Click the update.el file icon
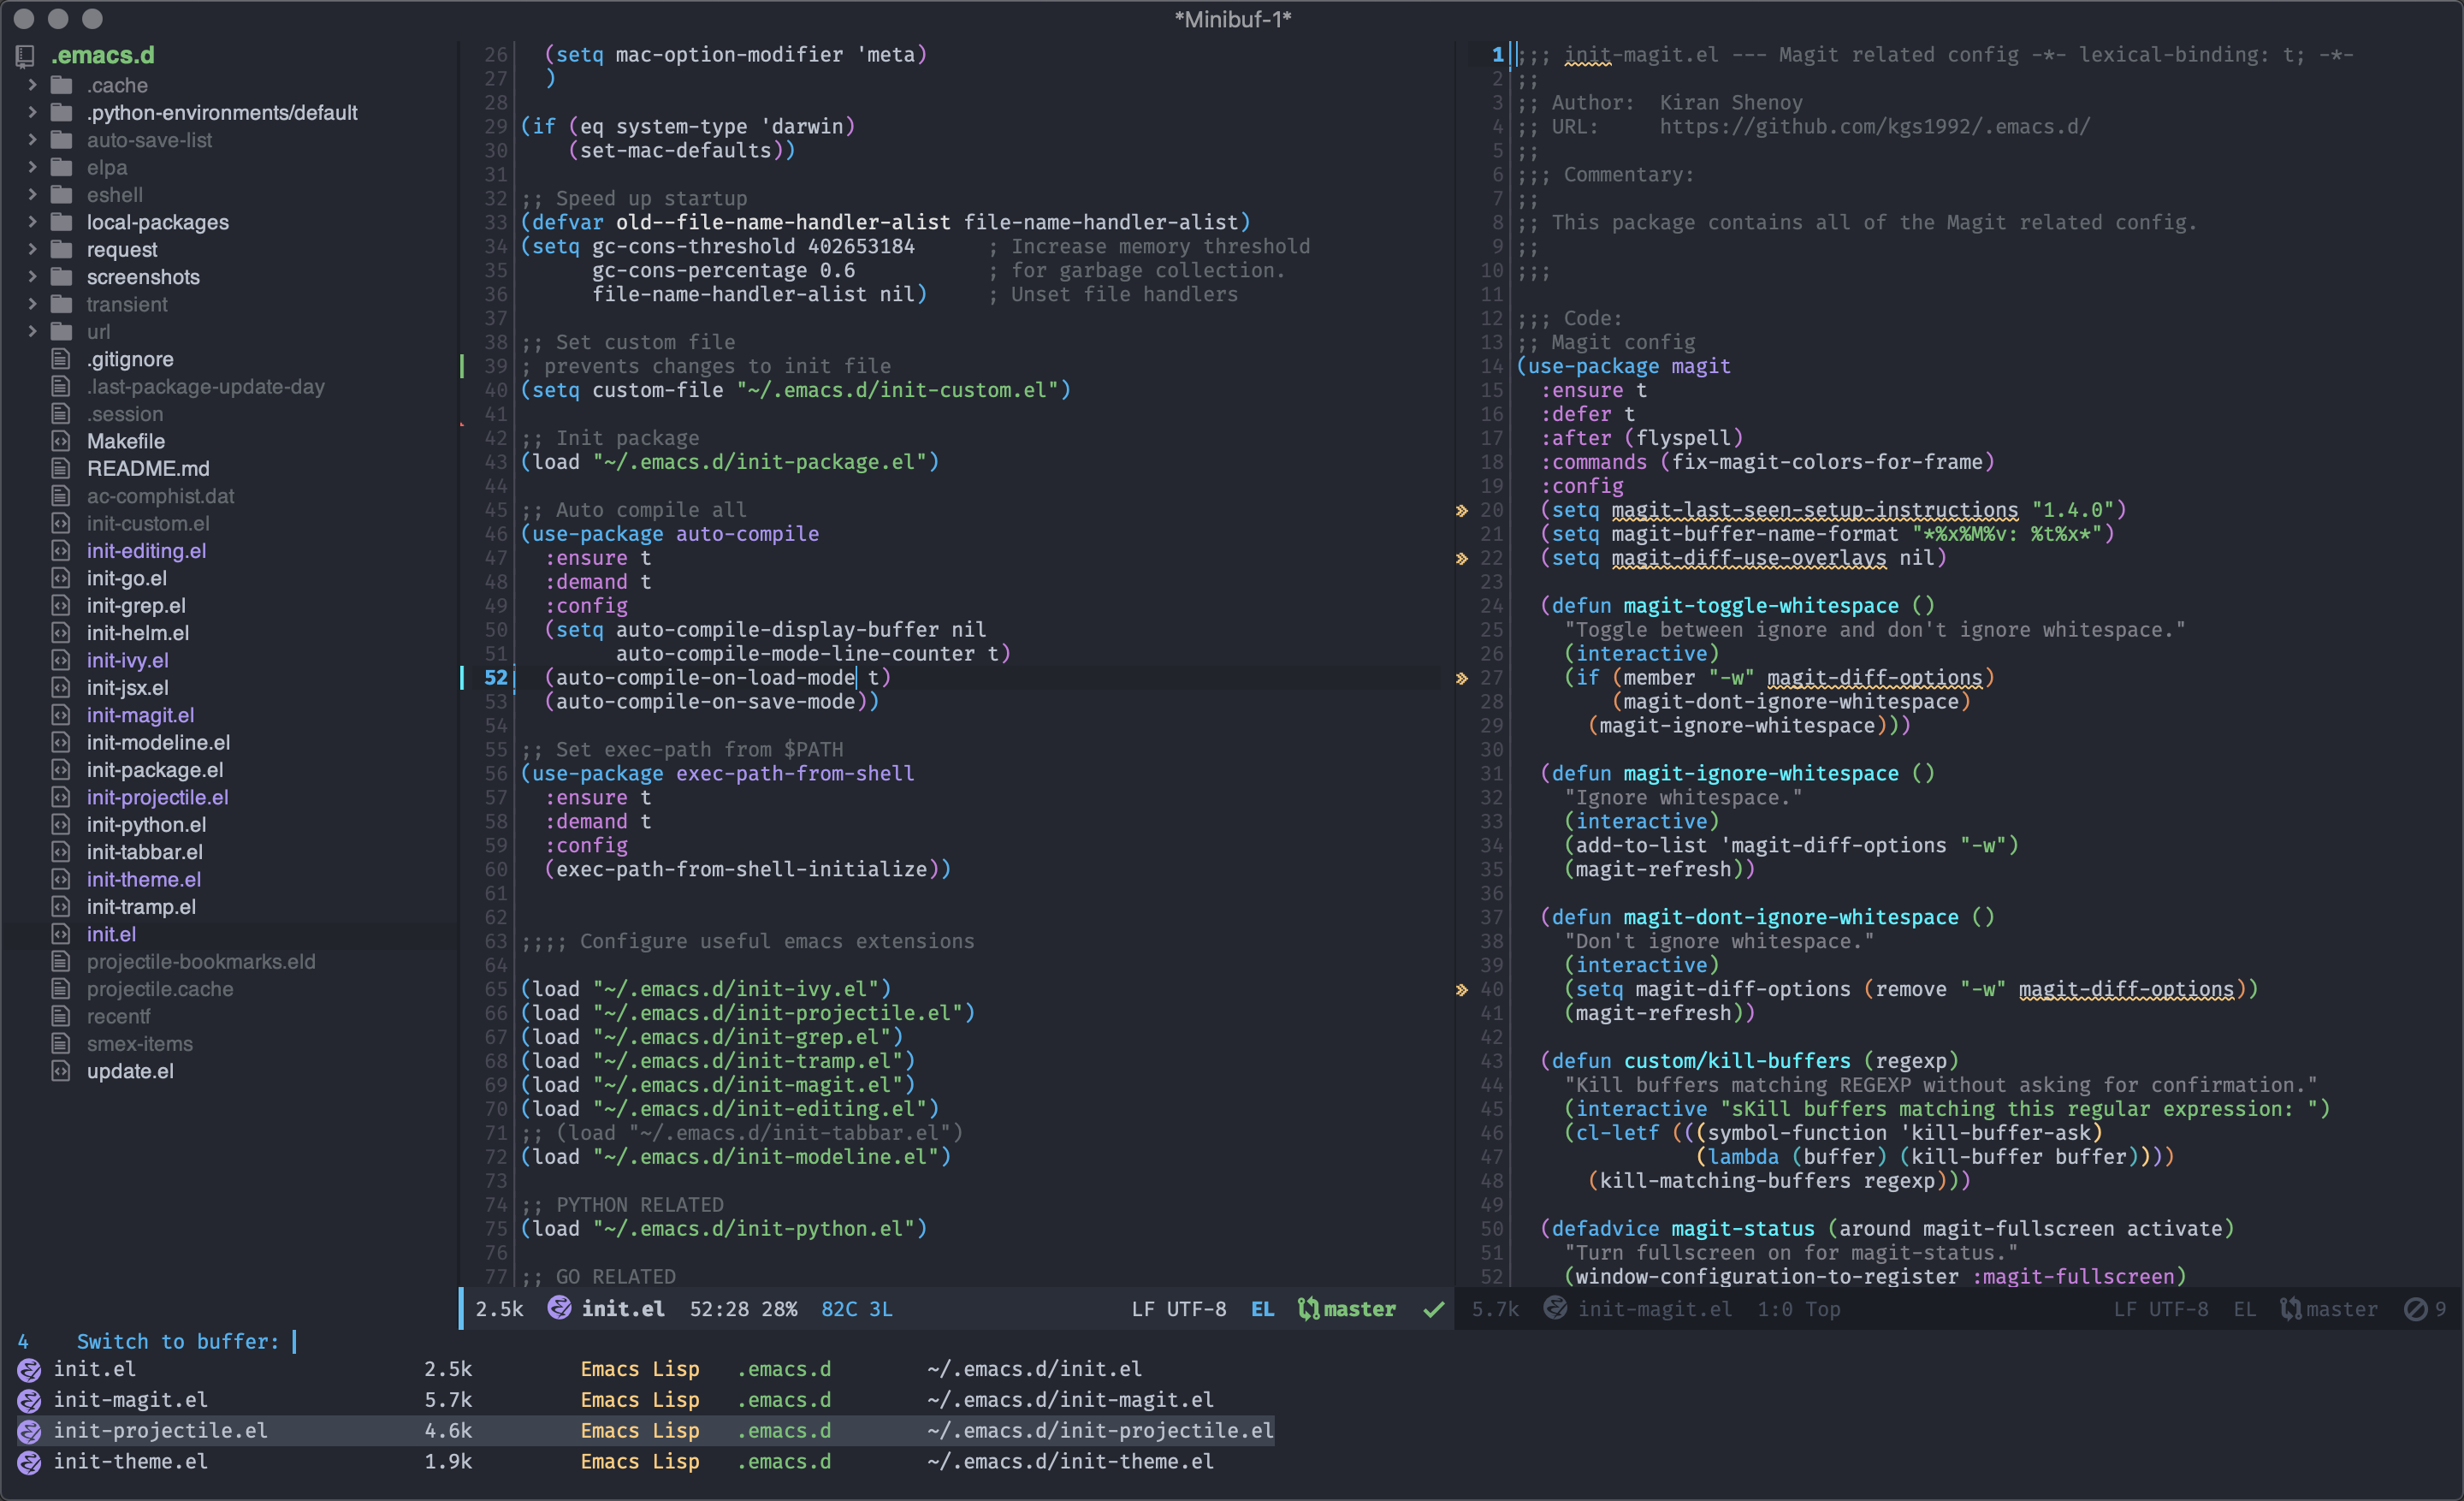This screenshot has height=1501, width=2464. pyautogui.click(x=61, y=1071)
